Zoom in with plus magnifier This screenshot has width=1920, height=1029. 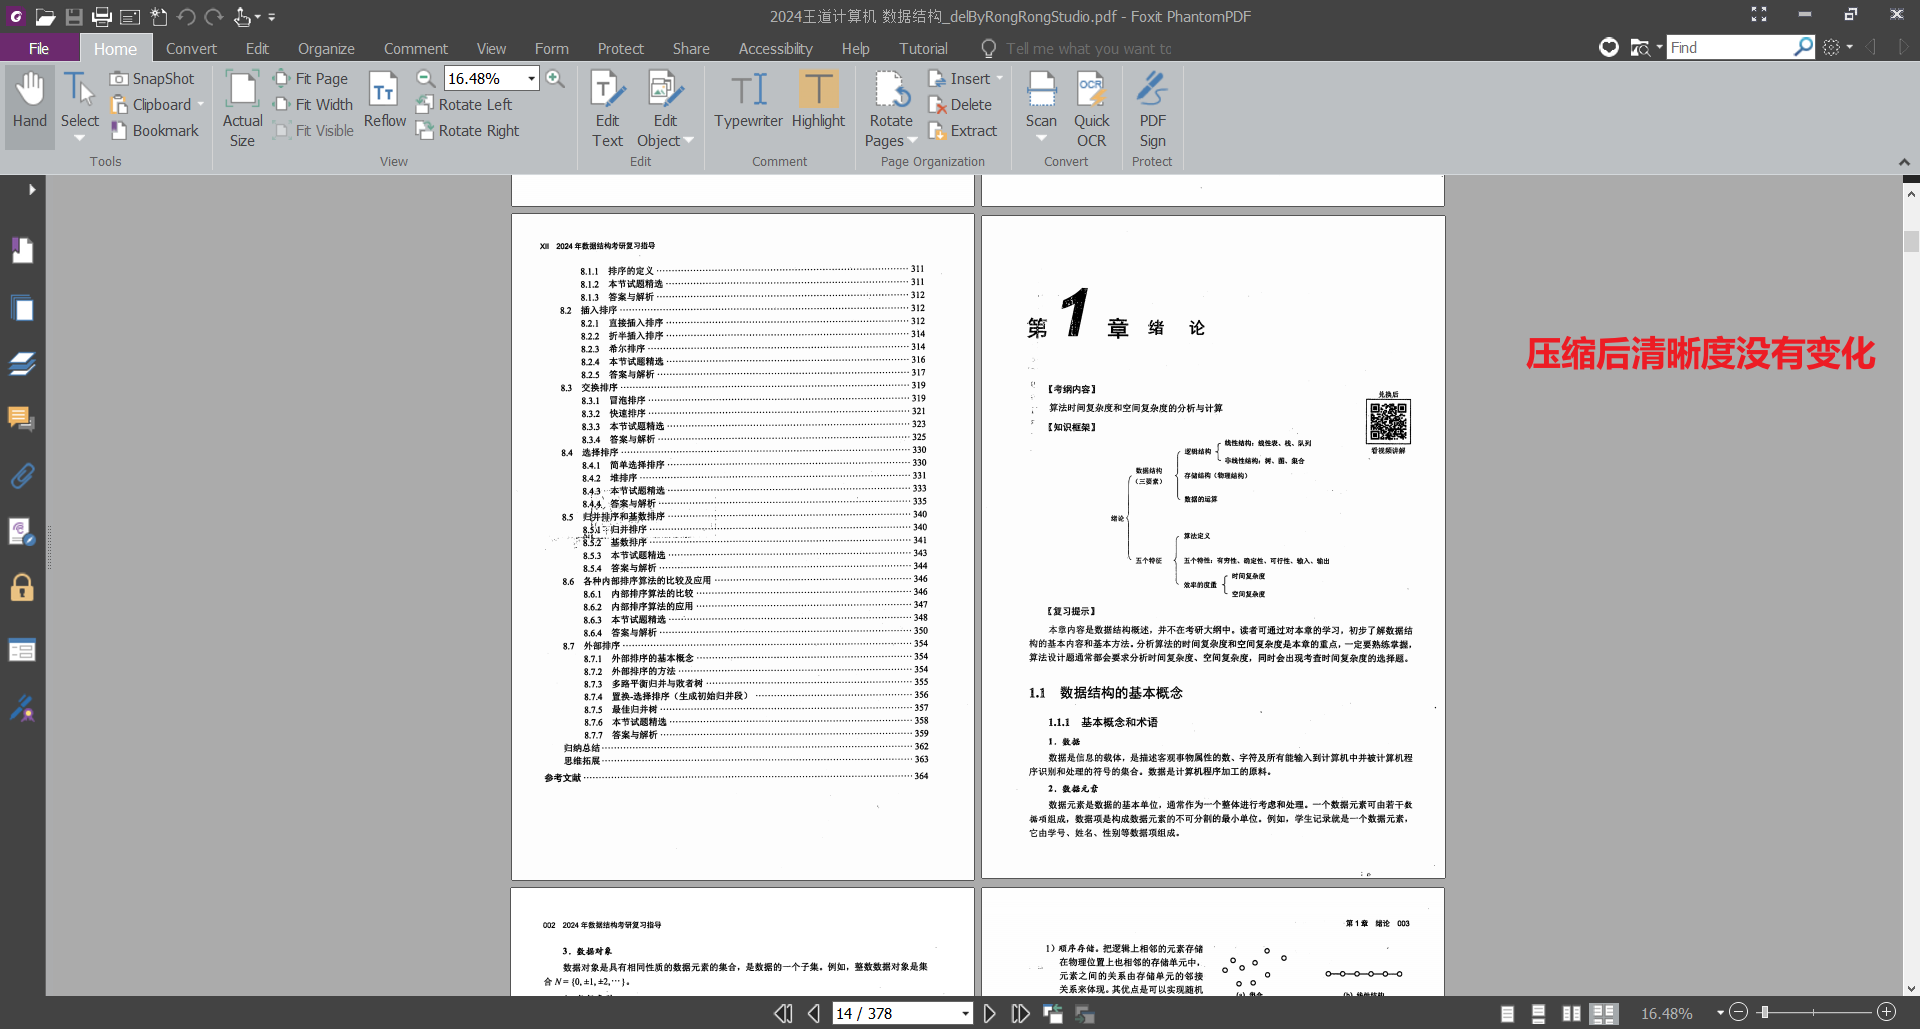pyautogui.click(x=555, y=79)
